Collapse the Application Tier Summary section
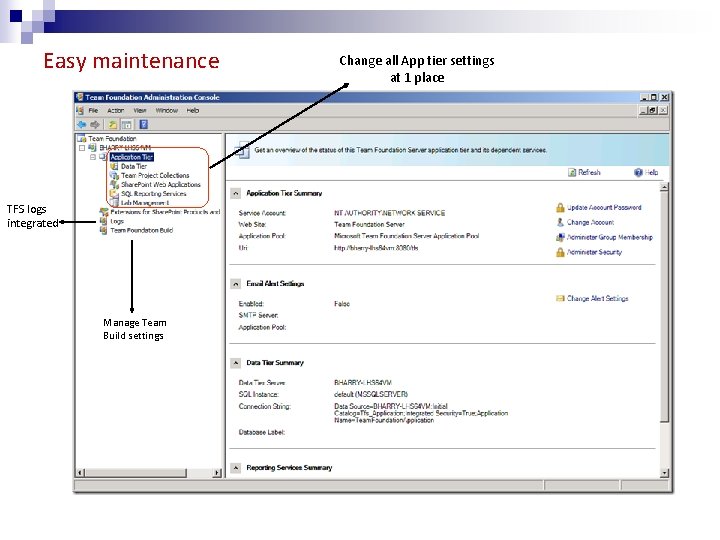 point(236,193)
